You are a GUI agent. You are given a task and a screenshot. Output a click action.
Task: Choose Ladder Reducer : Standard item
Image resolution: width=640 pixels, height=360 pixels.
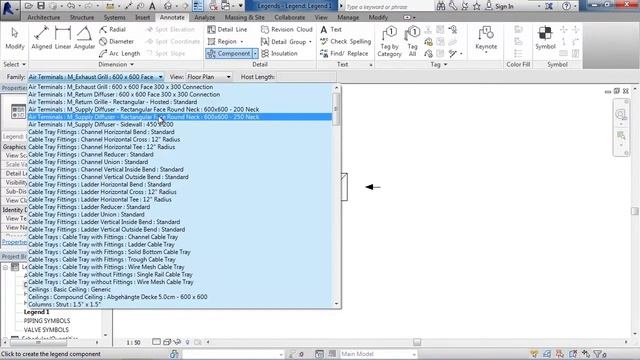tap(180, 207)
